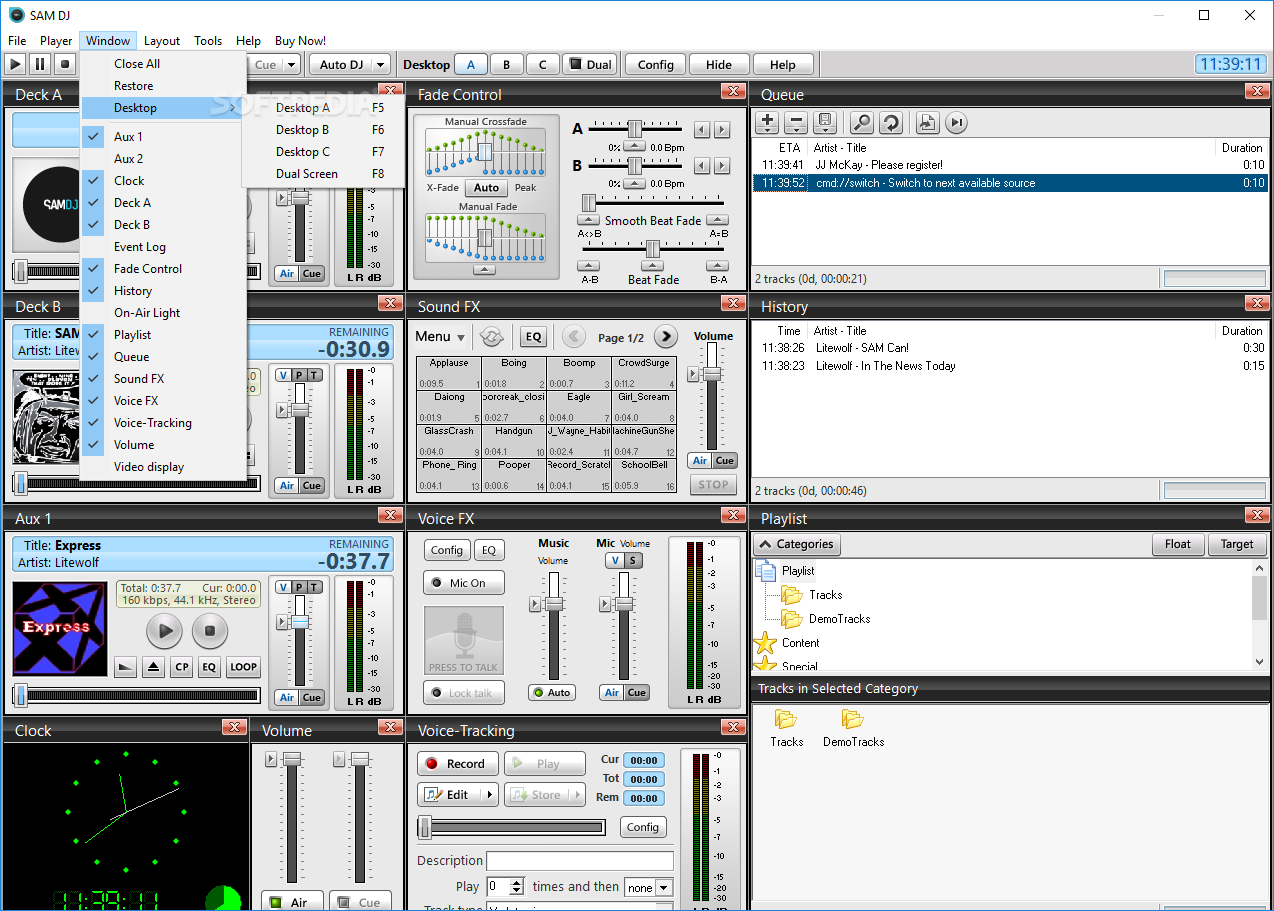Enable On-Air Light in Window menu
The width and height of the screenshot is (1274, 911).
(x=163, y=313)
